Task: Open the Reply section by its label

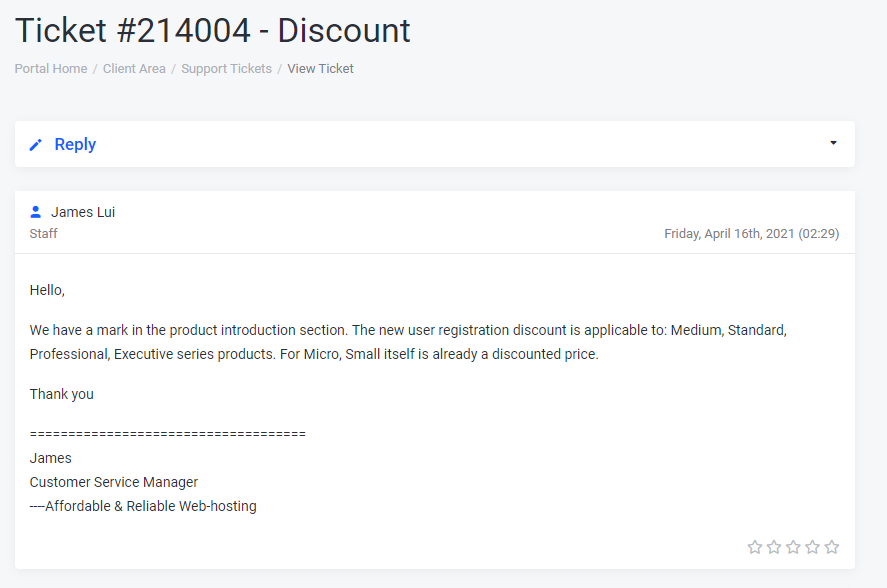Action: tap(75, 145)
